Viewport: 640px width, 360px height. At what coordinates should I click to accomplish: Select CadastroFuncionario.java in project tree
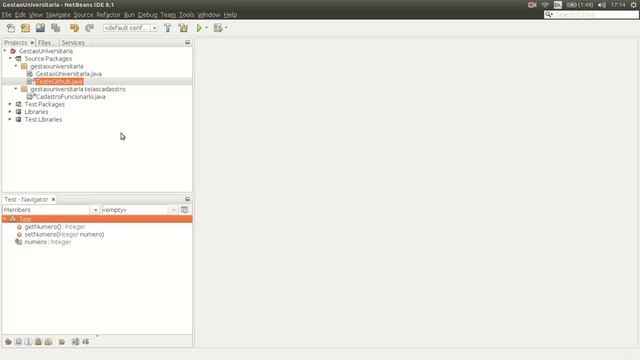pos(71,97)
